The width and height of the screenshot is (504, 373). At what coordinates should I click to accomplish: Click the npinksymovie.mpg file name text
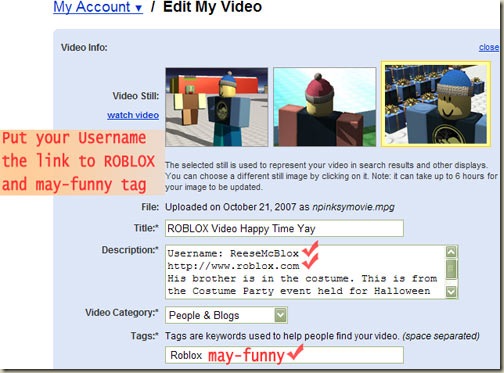coord(353,207)
